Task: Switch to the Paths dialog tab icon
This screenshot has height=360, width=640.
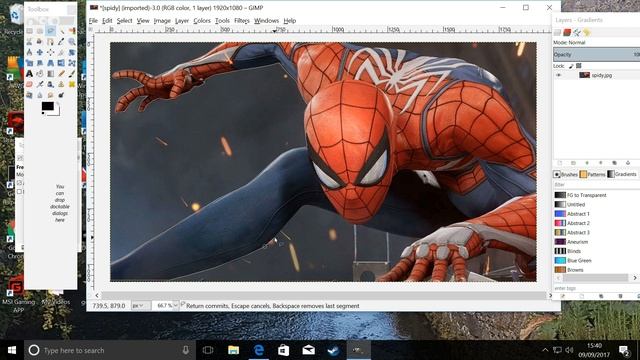Action: point(577,32)
